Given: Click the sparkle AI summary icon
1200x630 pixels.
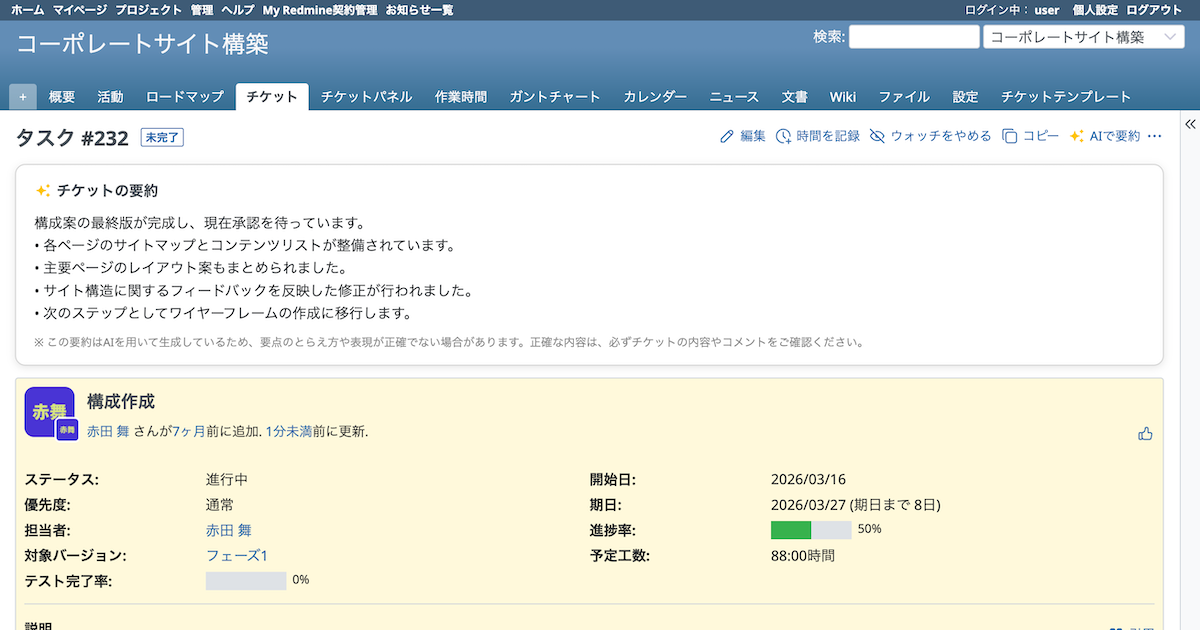Looking at the screenshot, I should click(x=1078, y=137).
